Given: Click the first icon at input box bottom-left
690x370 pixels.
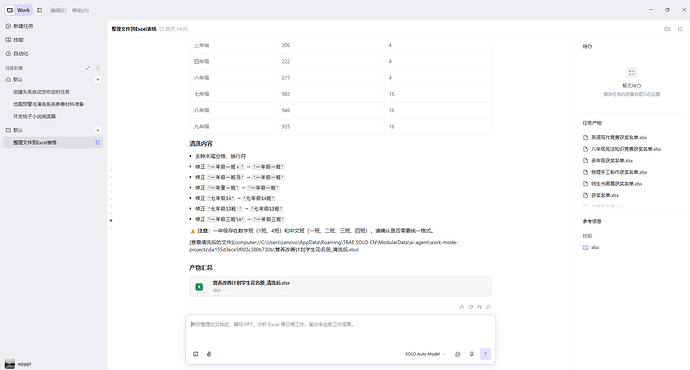Looking at the screenshot, I should [196, 354].
